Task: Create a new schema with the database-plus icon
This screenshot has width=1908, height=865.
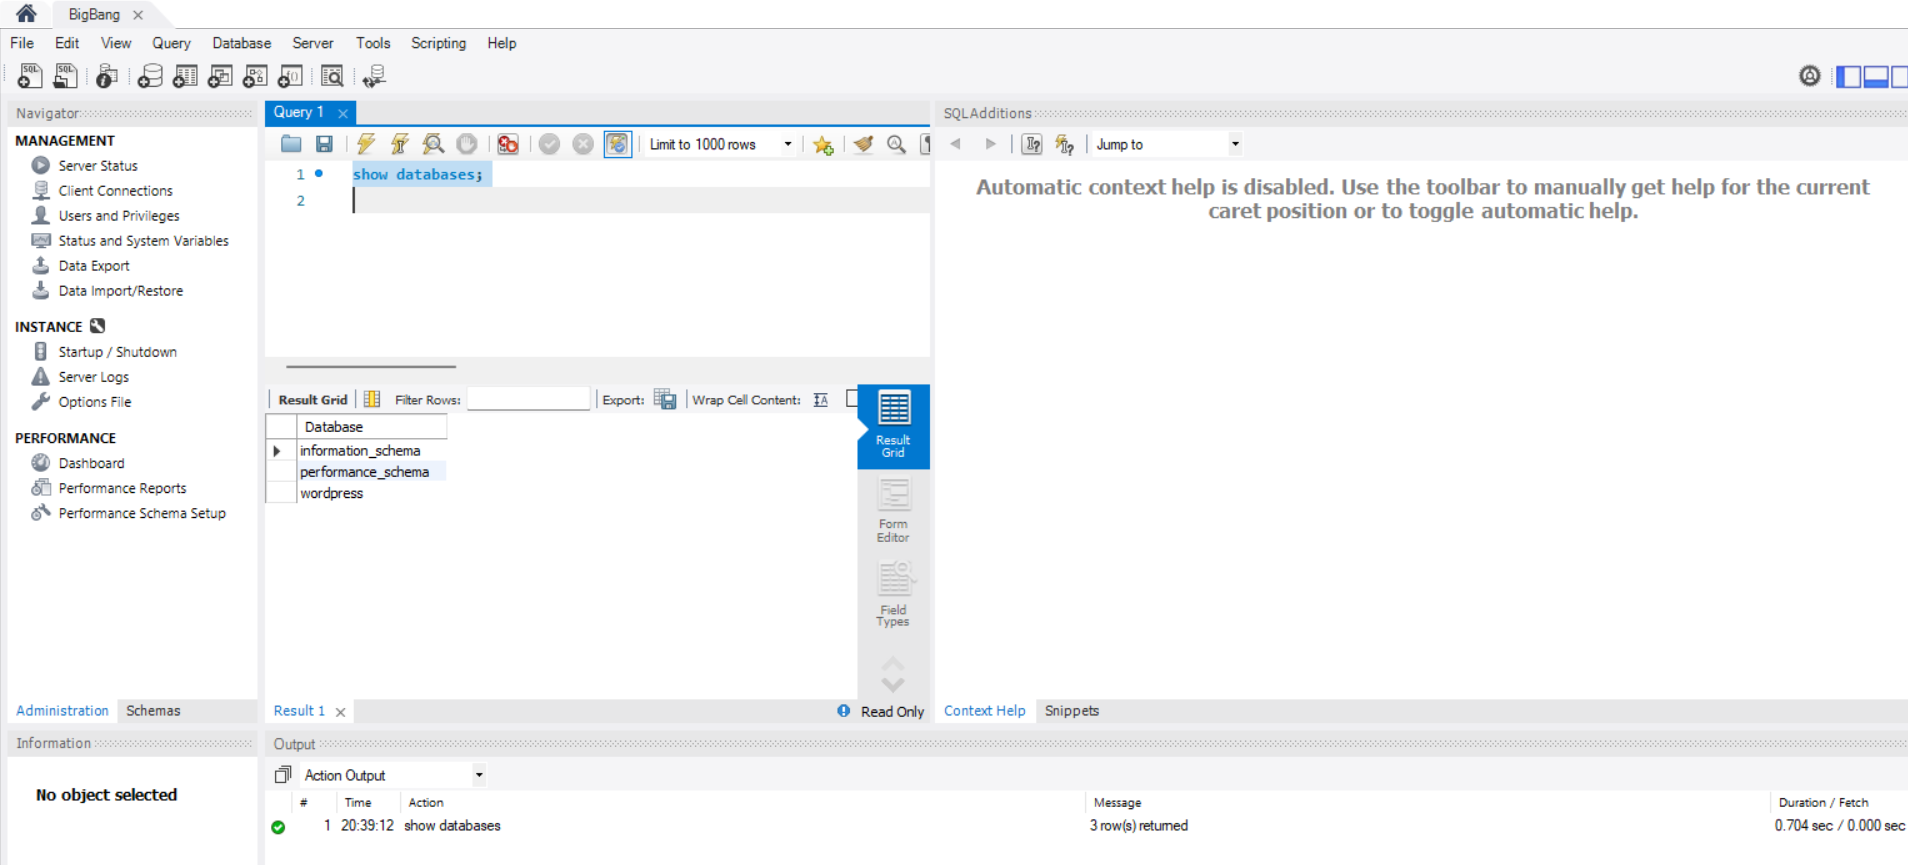Action: (150, 76)
